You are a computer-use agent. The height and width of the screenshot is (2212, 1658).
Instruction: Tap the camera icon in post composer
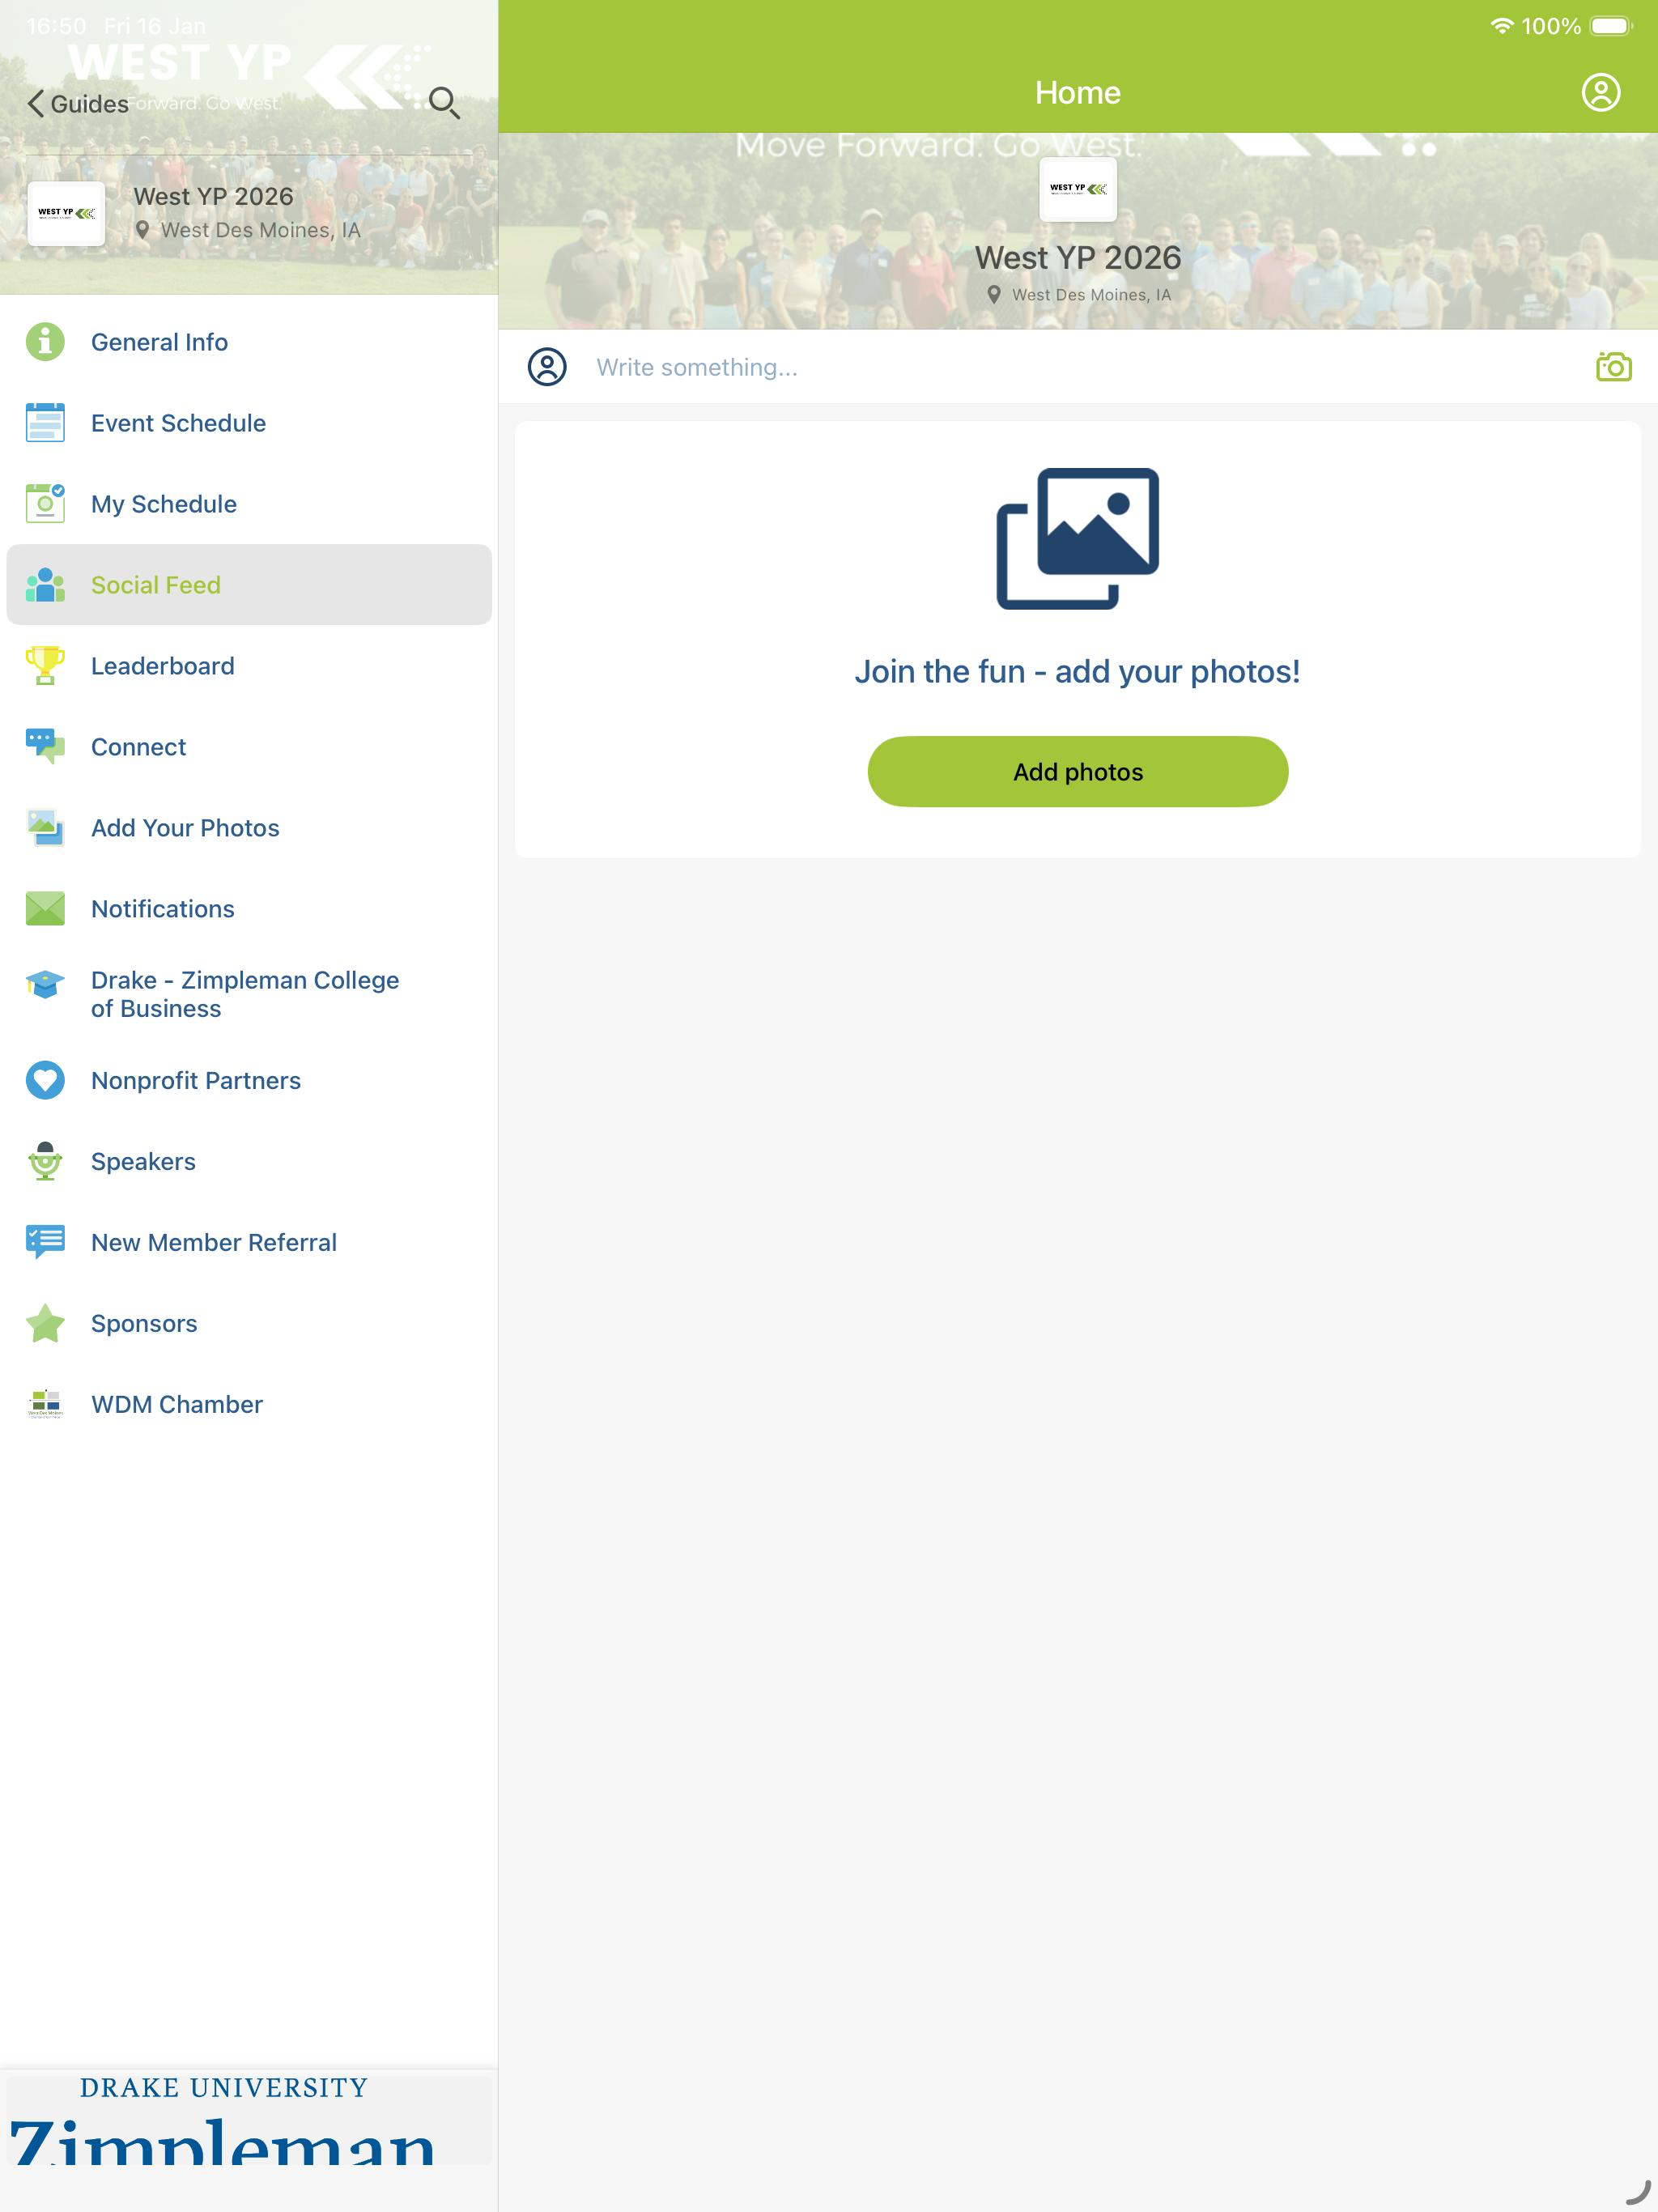(x=1613, y=367)
